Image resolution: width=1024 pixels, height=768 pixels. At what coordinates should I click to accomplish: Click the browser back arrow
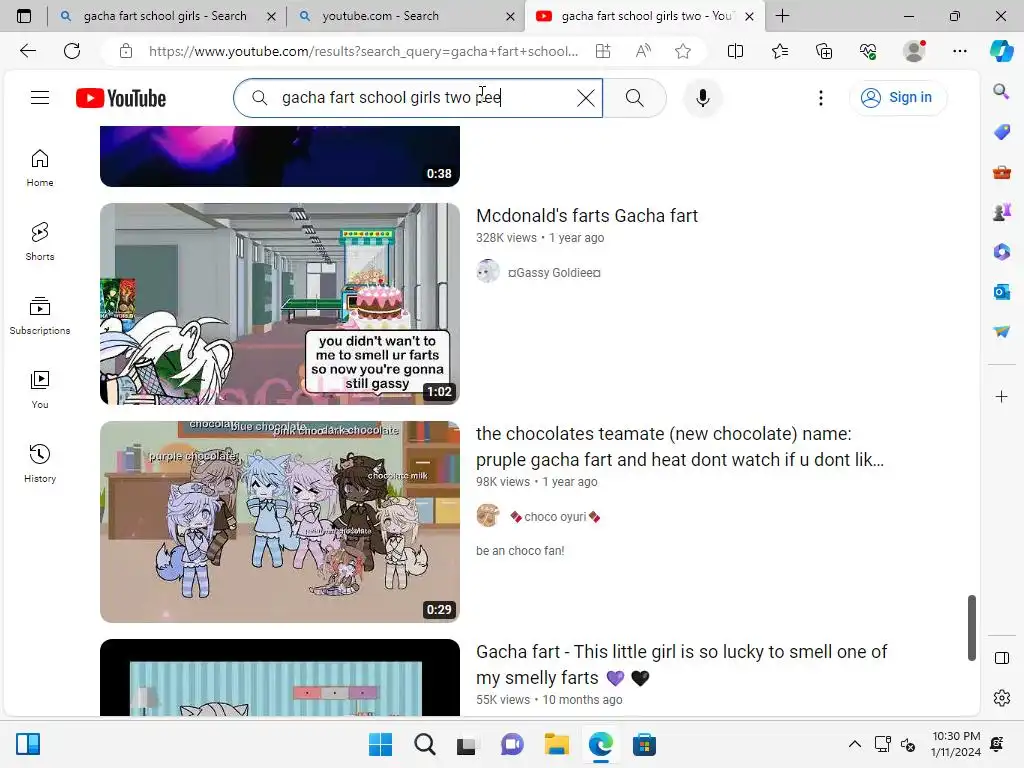pyautogui.click(x=27, y=51)
